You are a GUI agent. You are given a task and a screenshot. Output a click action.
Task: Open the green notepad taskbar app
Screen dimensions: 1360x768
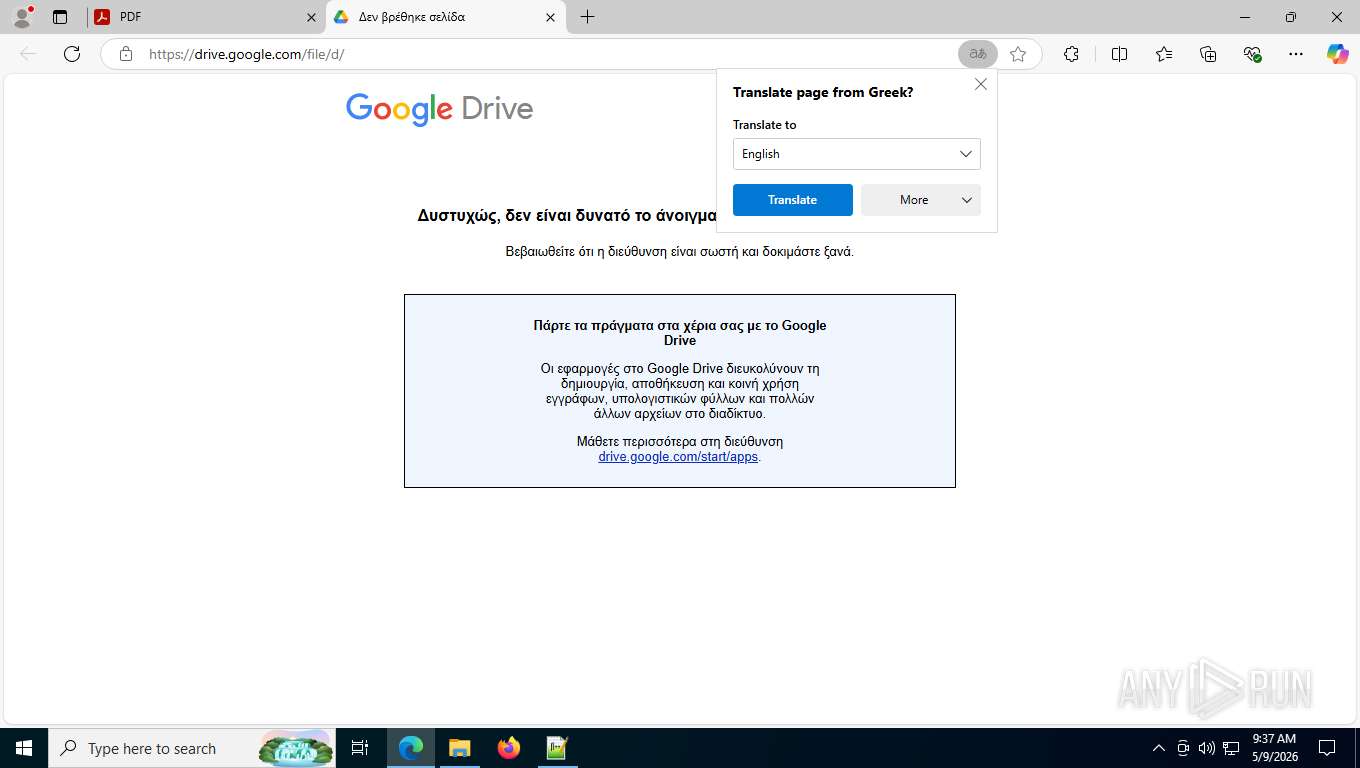tap(557, 748)
